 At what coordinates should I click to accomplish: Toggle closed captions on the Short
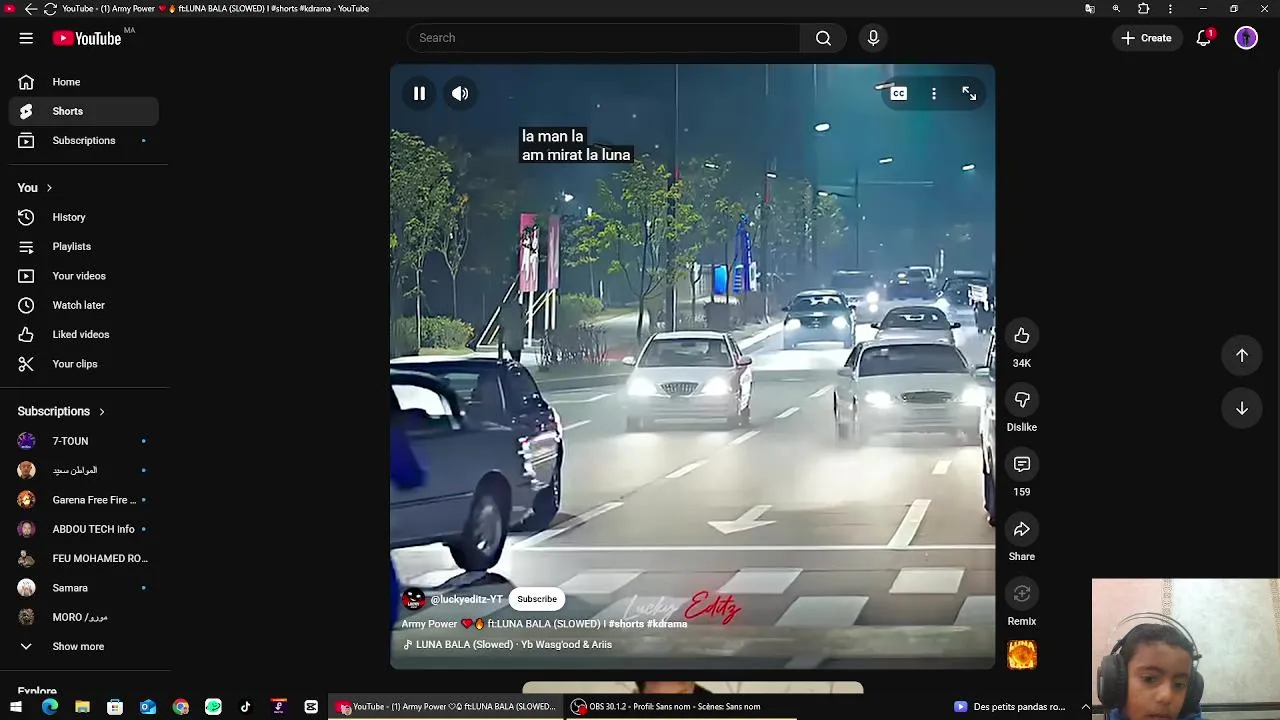pos(899,93)
